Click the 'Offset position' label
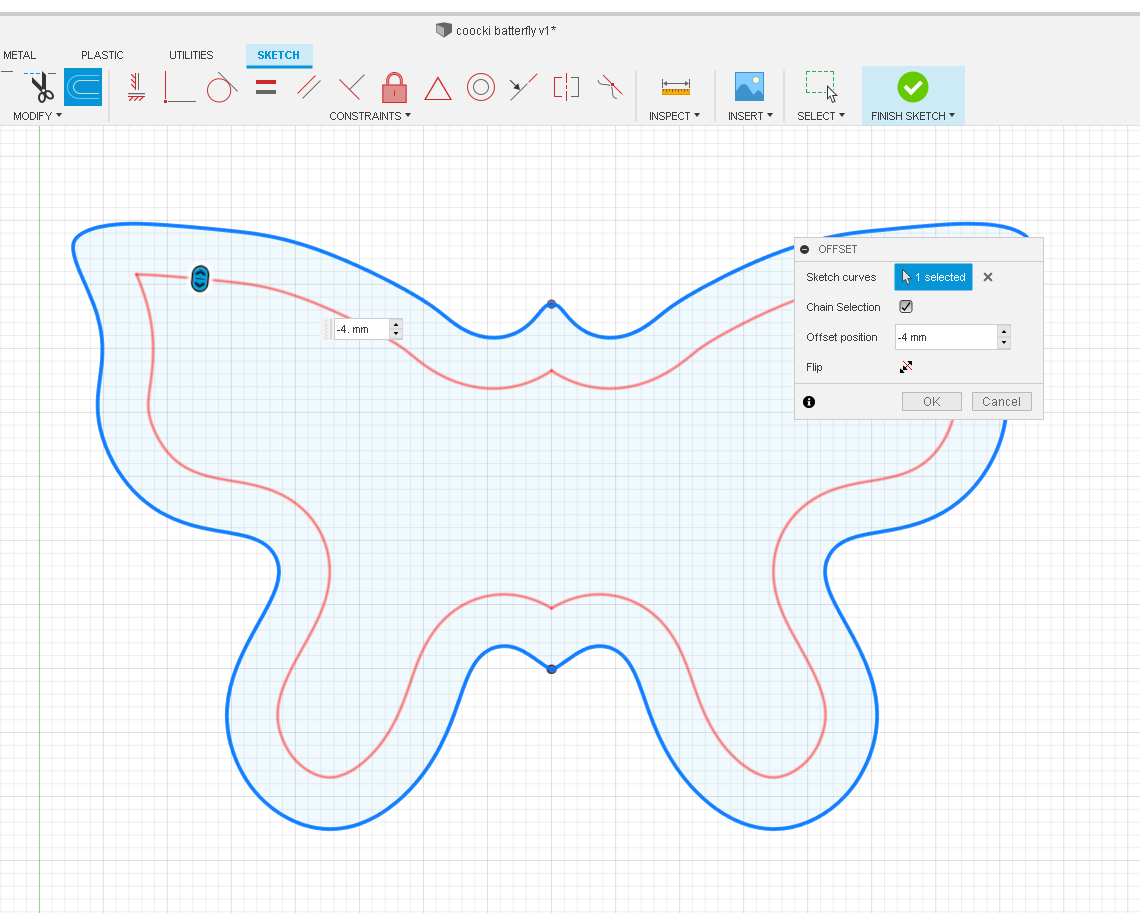This screenshot has width=1140, height=913. pos(841,337)
